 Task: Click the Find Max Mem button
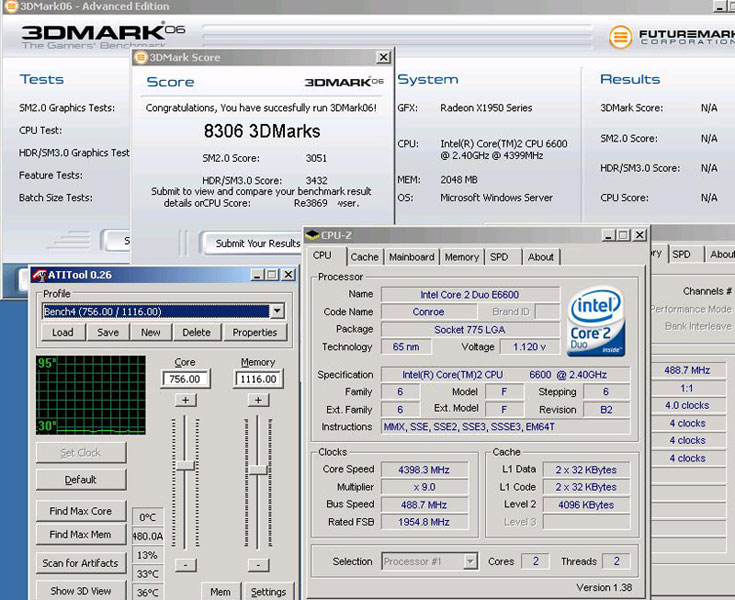coord(81,534)
